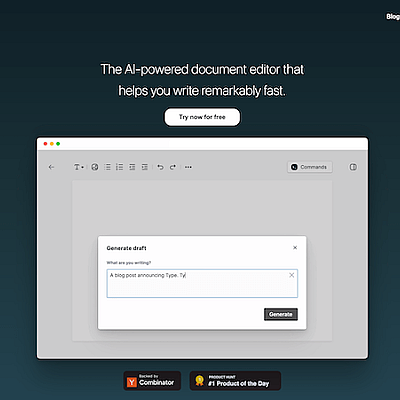Click Try now for free

click(202, 117)
